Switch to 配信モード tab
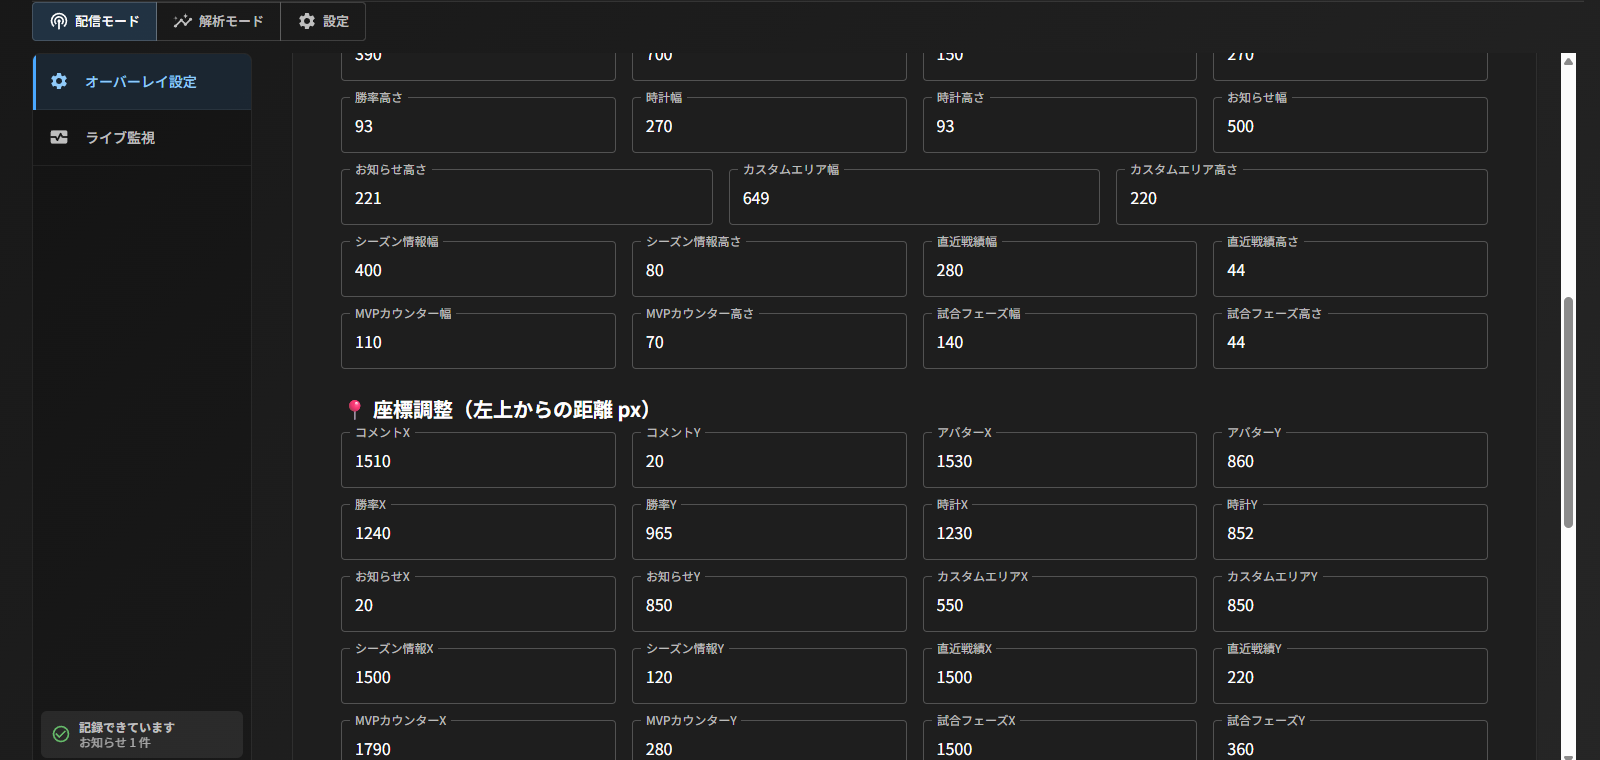 pos(95,21)
